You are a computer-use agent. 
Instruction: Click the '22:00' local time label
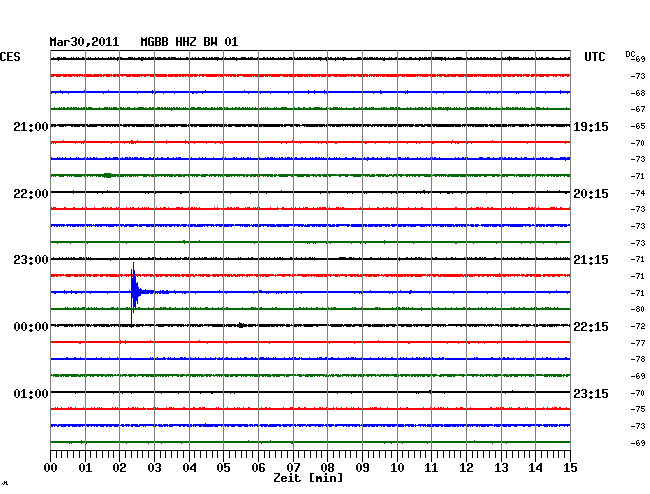[x=31, y=194]
